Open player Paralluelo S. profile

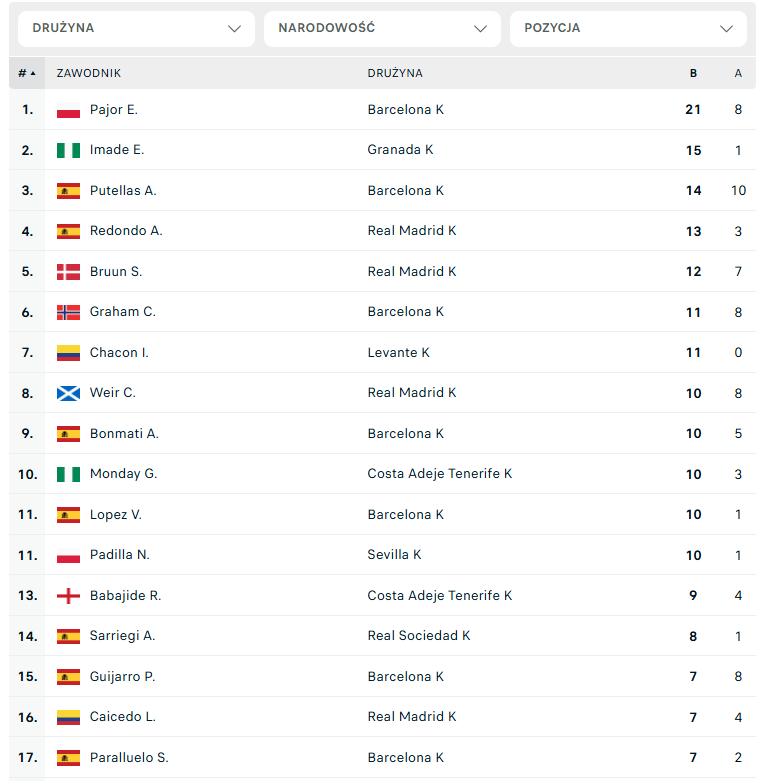129,758
